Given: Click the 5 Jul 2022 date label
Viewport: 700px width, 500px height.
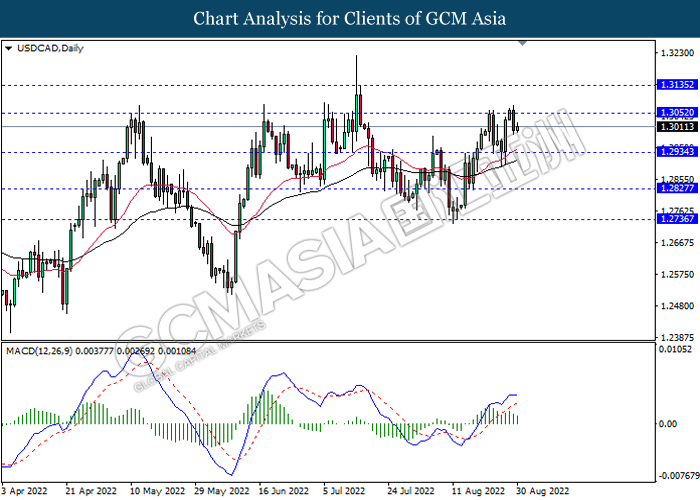Looking at the screenshot, I should [344, 491].
